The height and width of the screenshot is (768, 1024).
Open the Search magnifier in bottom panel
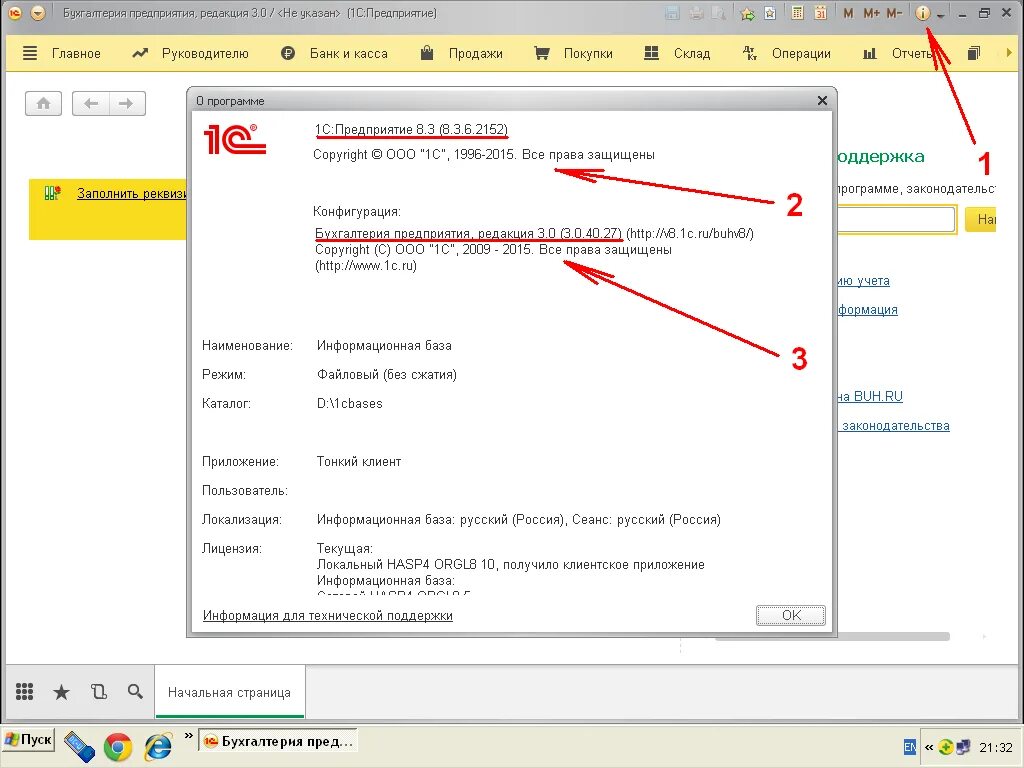point(135,692)
